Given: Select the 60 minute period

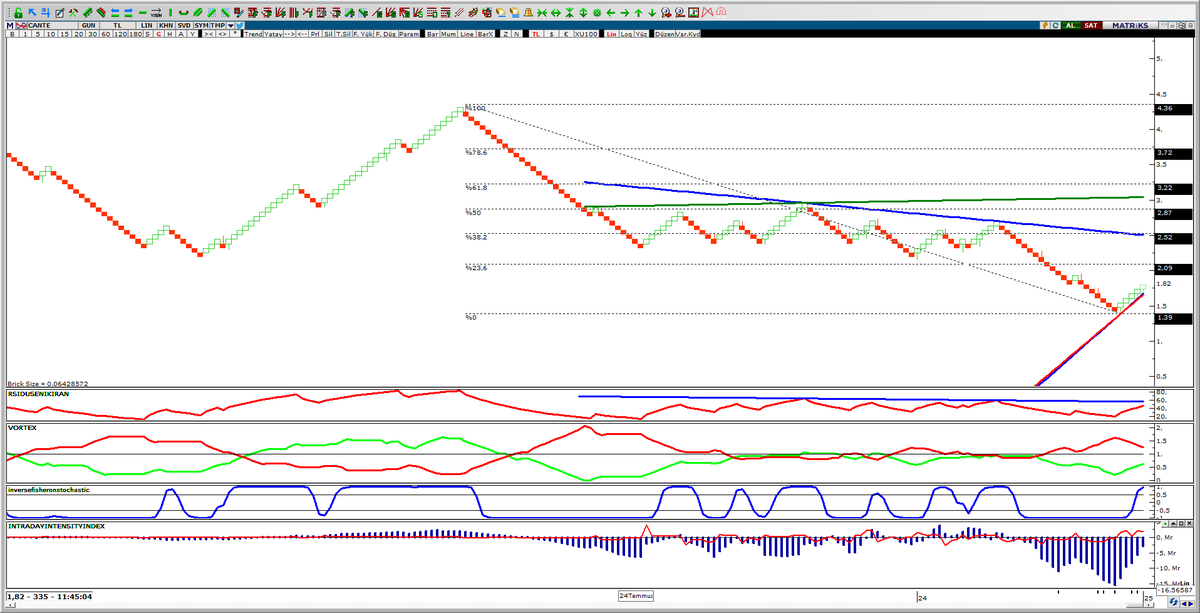Looking at the screenshot, I should click(x=106, y=34).
